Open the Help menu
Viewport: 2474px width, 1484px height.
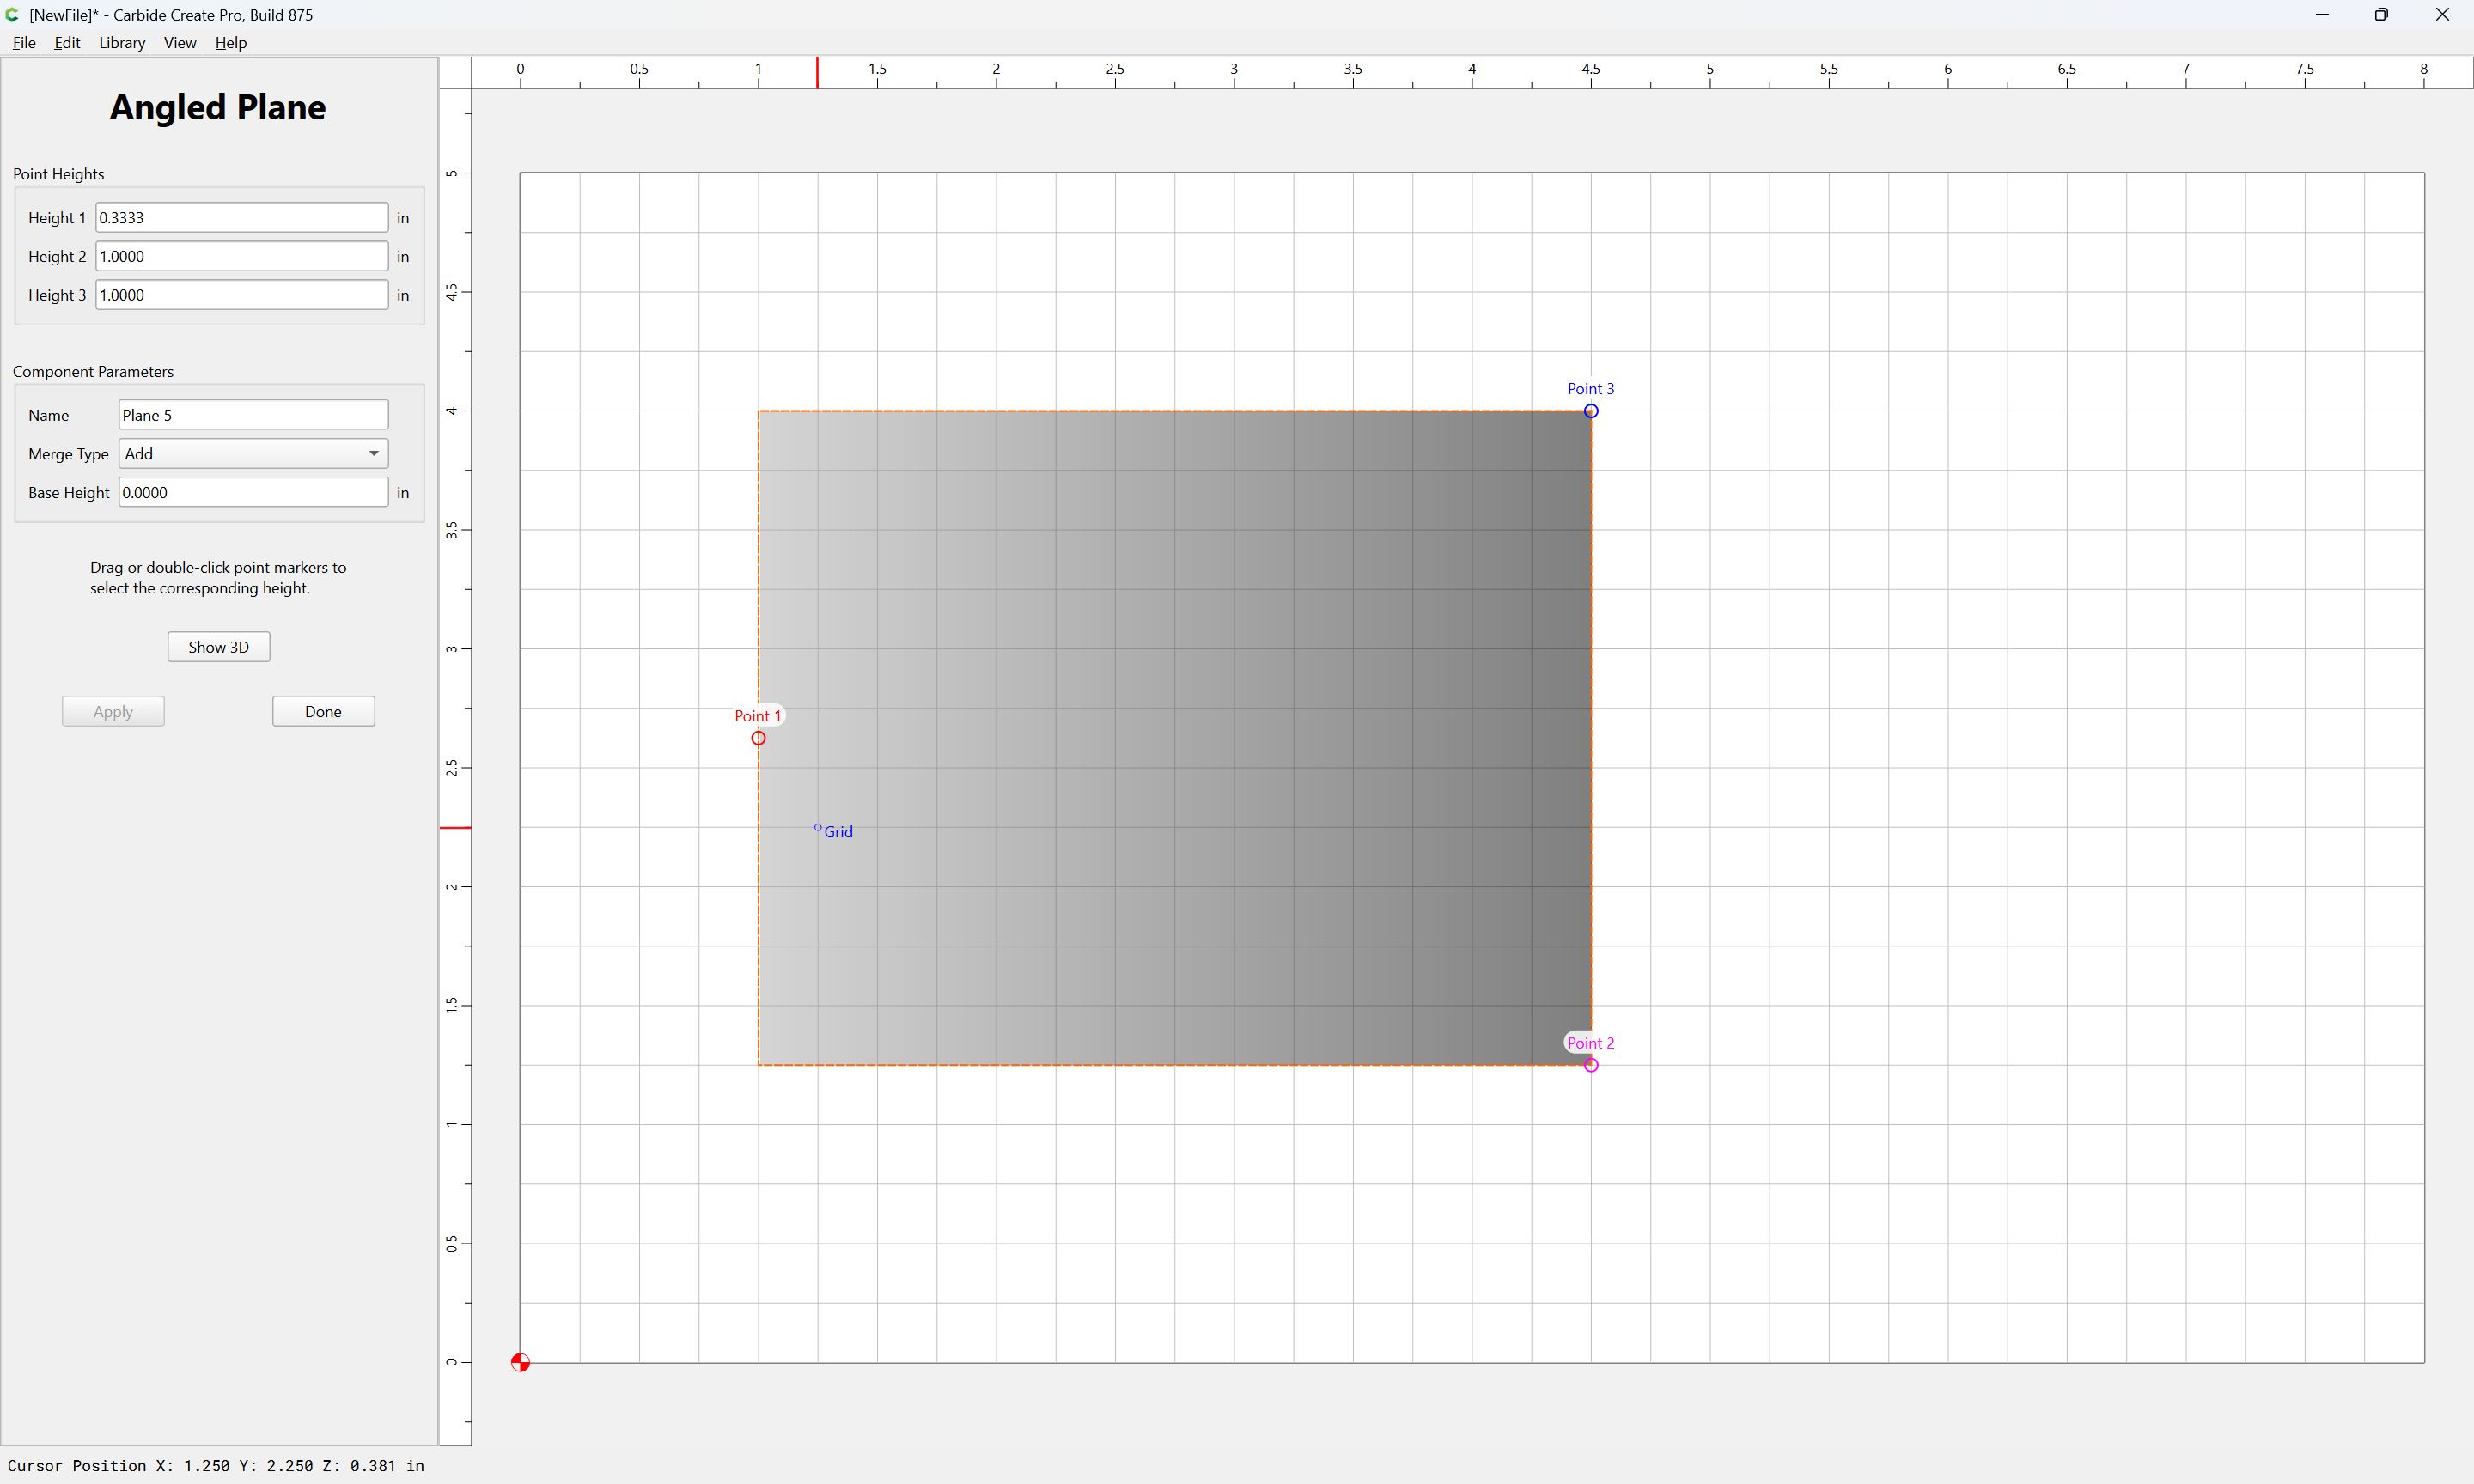point(231,43)
